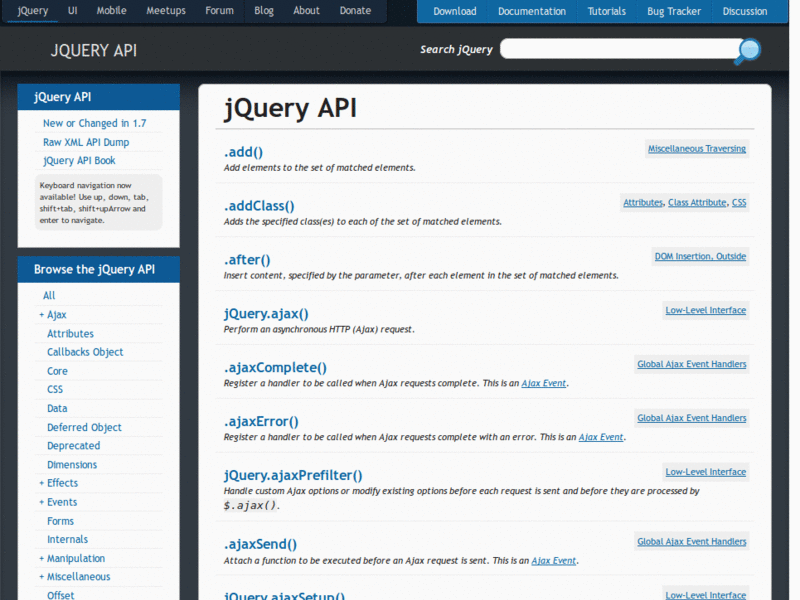Click Miscellaneous Traversing tag link
Image resolution: width=800 pixels, height=600 pixels.
tap(697, 149)
